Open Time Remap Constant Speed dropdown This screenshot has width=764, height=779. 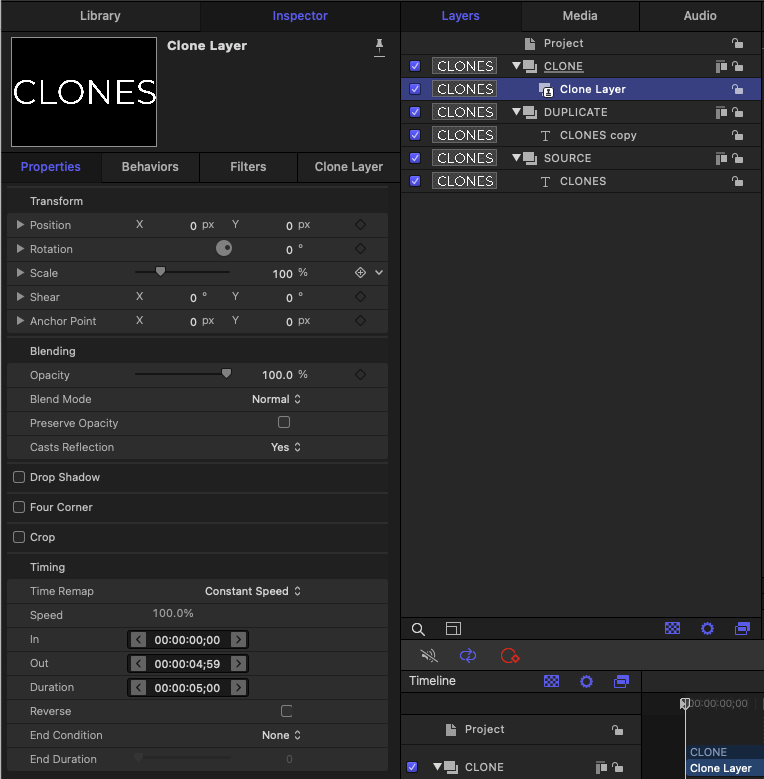253,591
